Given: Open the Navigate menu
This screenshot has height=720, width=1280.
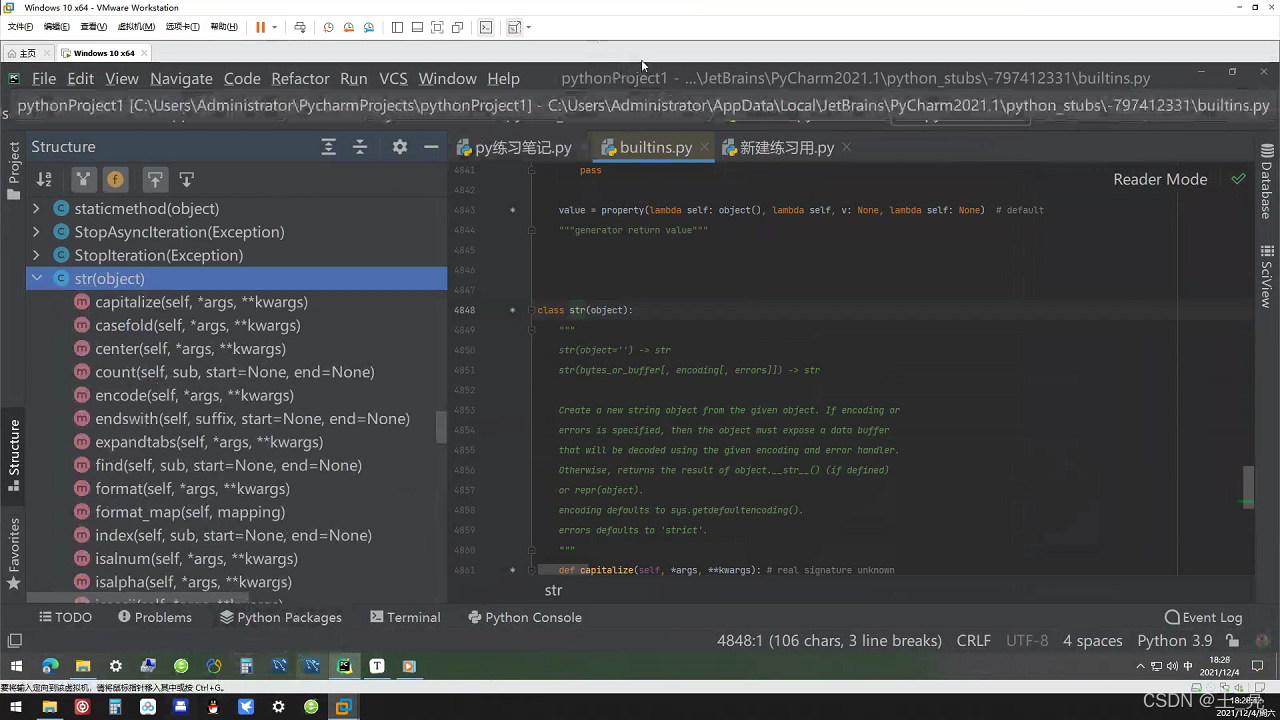Looking at the screenshot, I should click(x=181, y=78).
